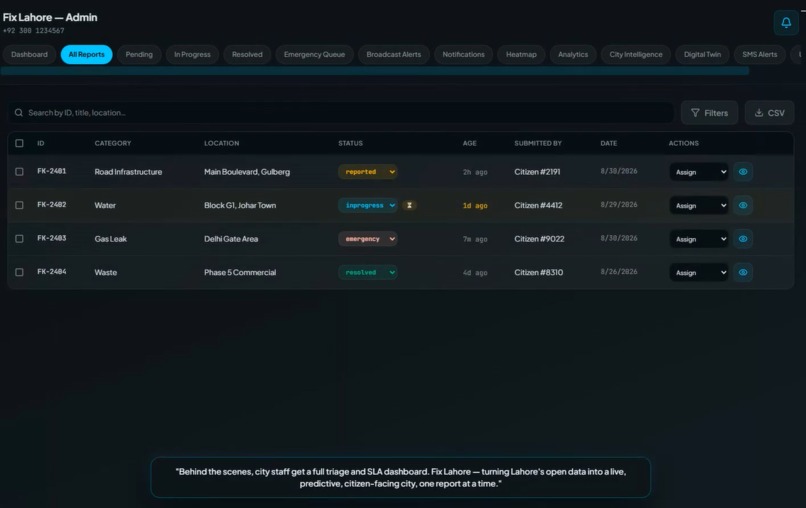
Task: Open the notifications bell icon
Action: click(786, 23)
